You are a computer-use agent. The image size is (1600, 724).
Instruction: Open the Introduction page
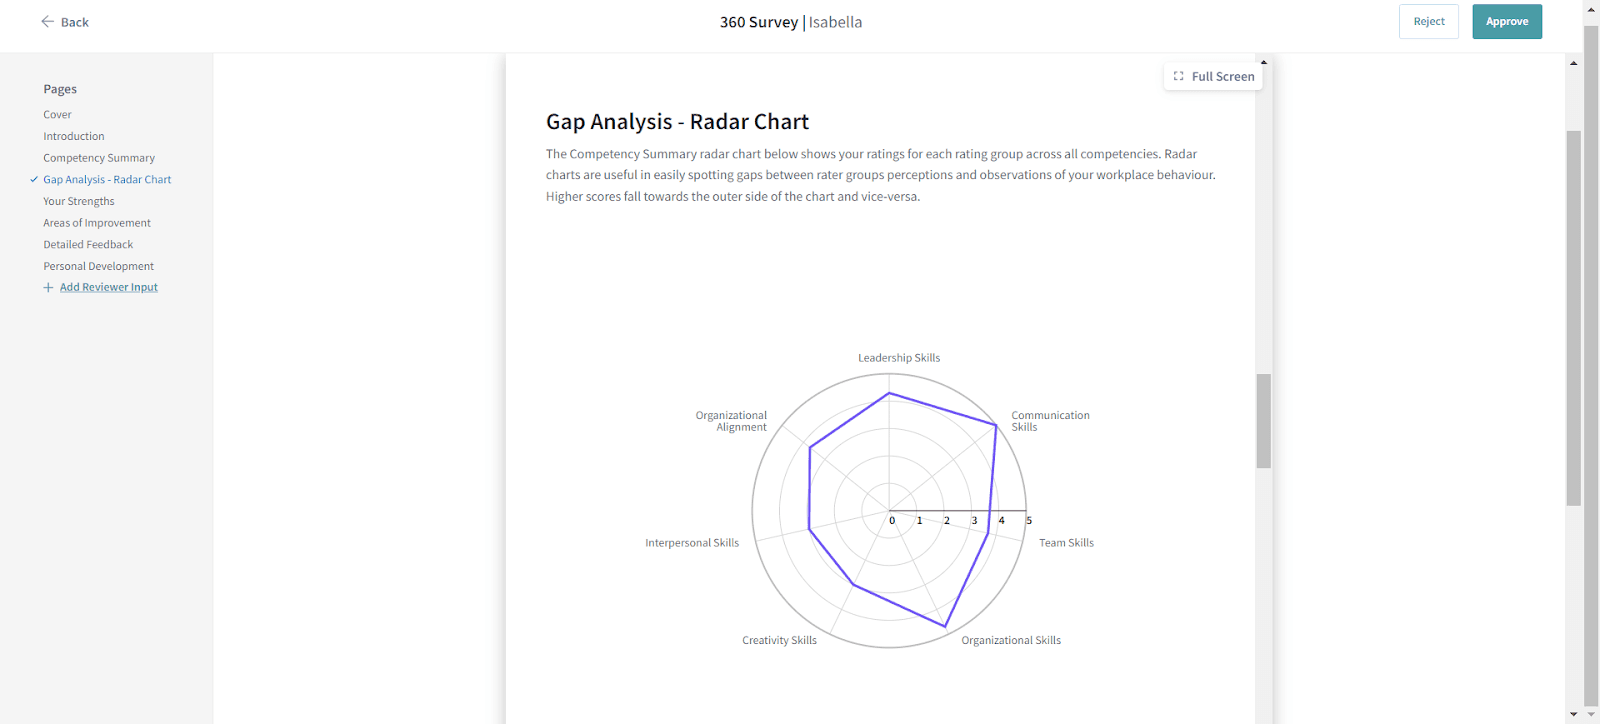[73, 137]
